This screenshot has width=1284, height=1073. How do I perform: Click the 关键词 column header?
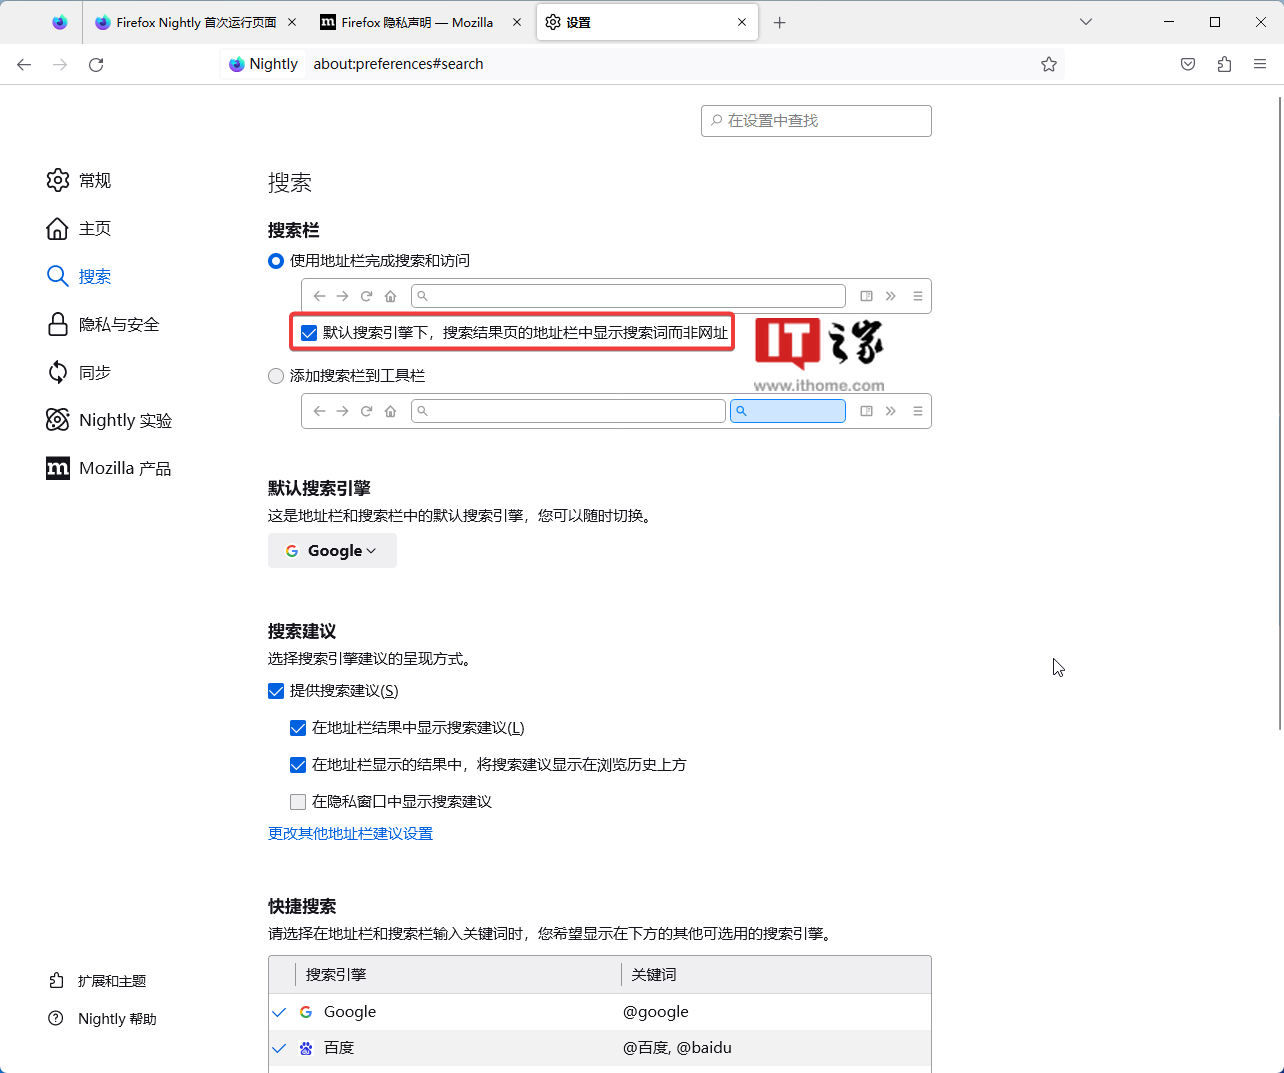click(x=776, y=975)
